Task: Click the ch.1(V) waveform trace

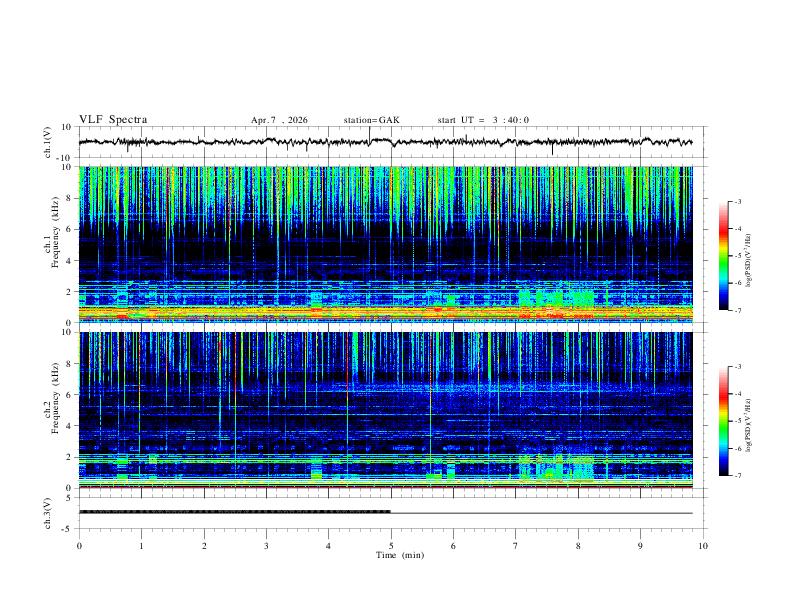Action: (385, 142)
